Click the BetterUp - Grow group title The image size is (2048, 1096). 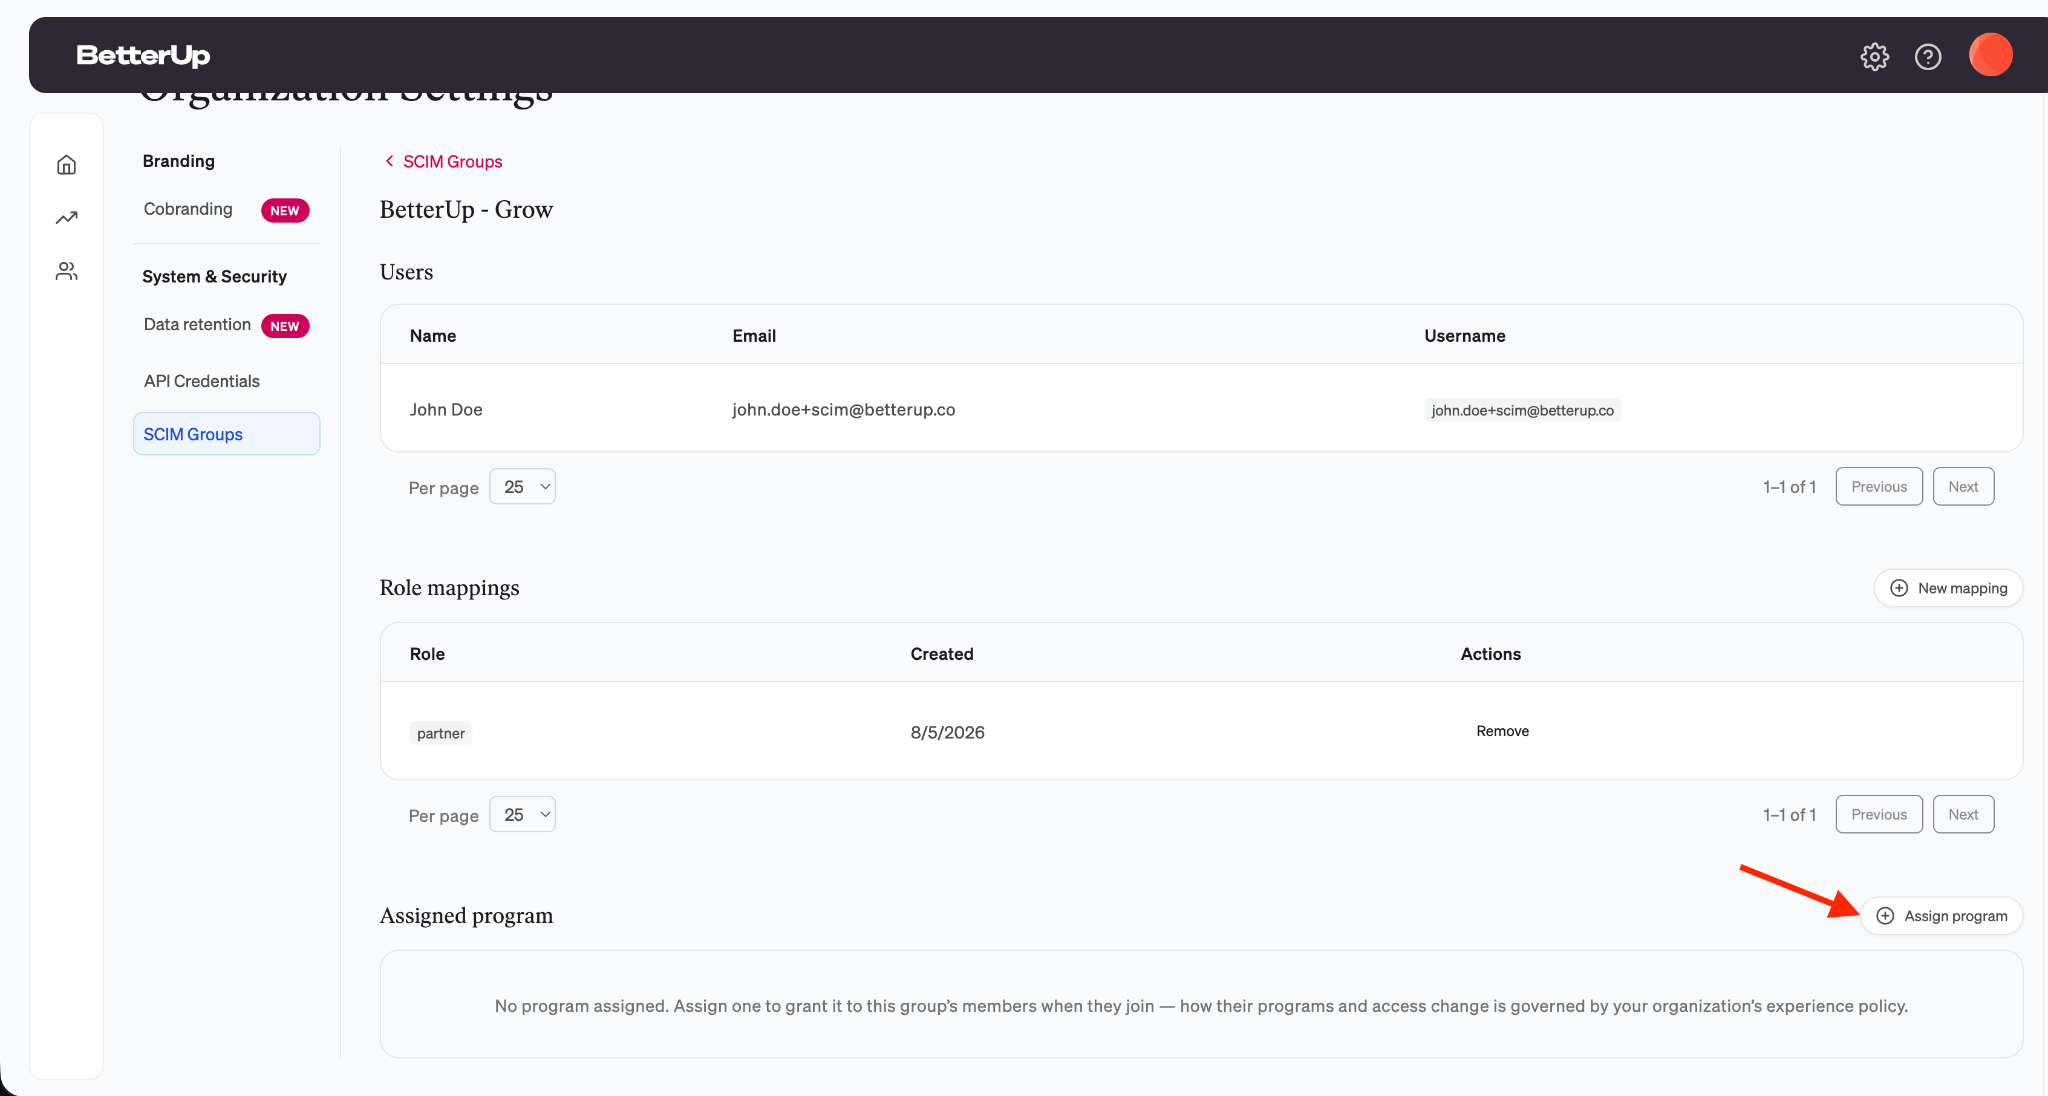click(x=466, y=209)
